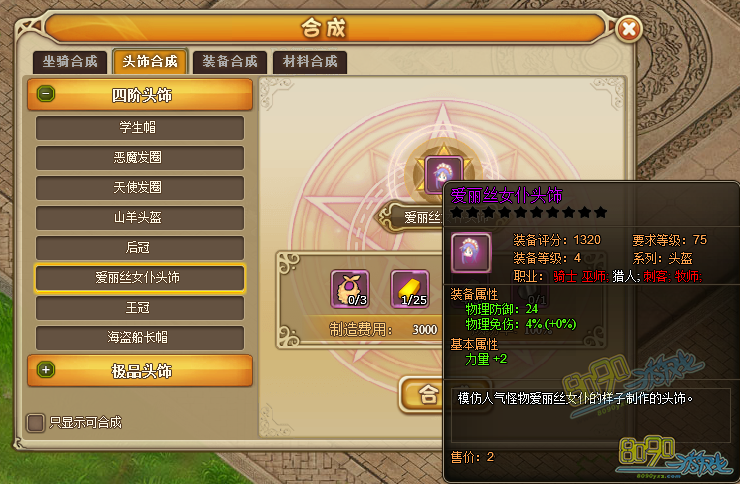Select 天使发圈 in the list

coord(140,188)
